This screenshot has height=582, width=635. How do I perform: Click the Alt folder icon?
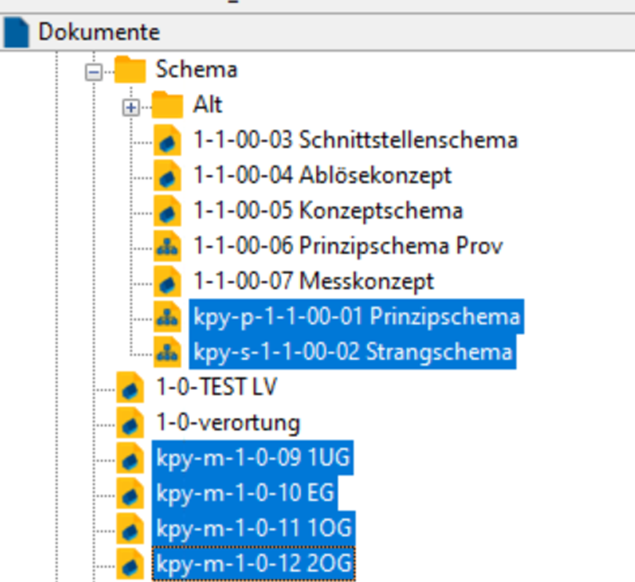(167, 105)
